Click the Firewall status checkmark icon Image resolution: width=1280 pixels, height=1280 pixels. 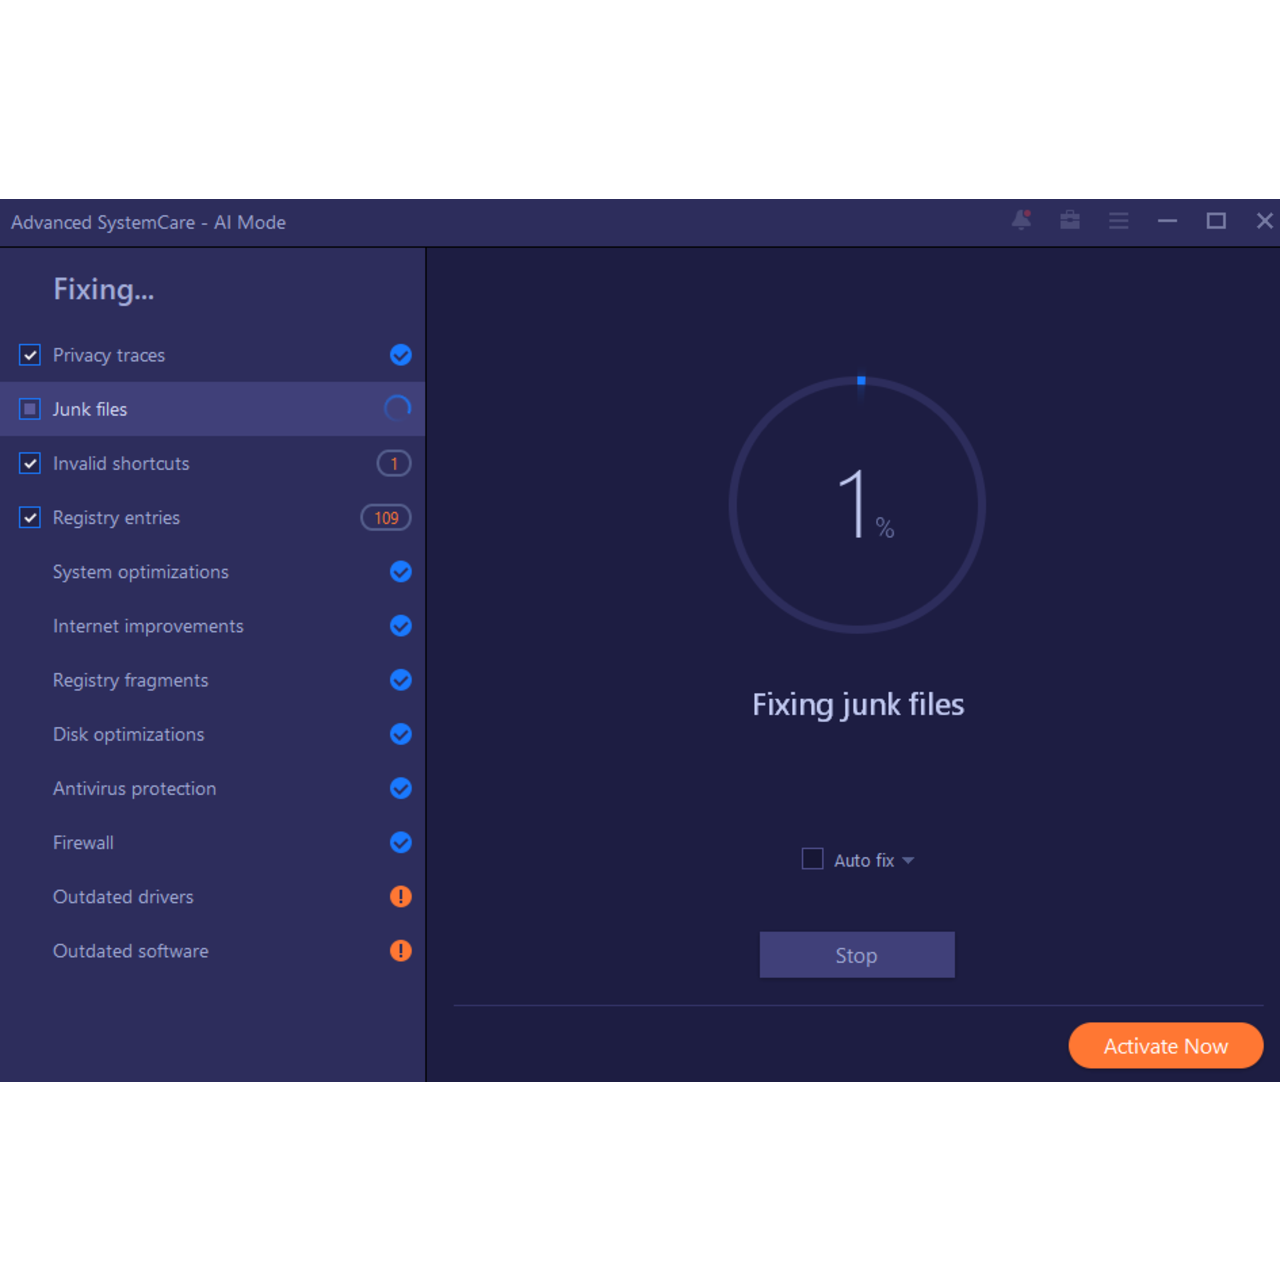[x=400, y=843]
